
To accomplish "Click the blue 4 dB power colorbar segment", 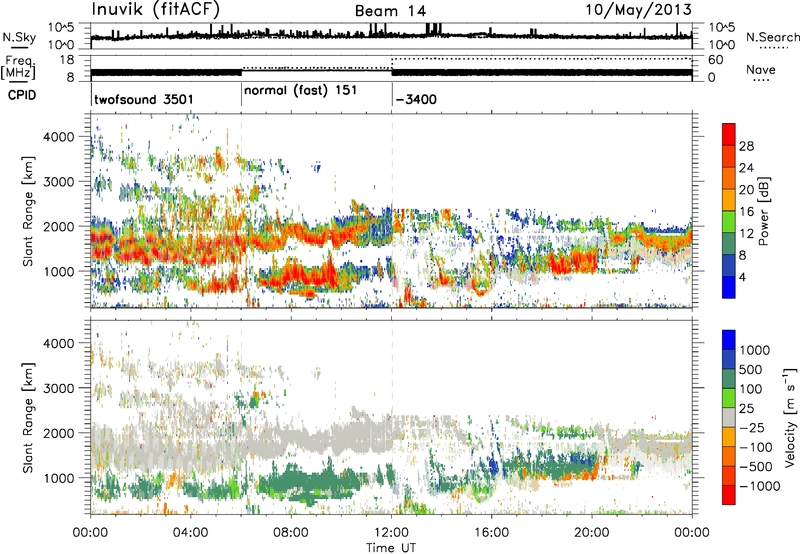I will 729,287.
